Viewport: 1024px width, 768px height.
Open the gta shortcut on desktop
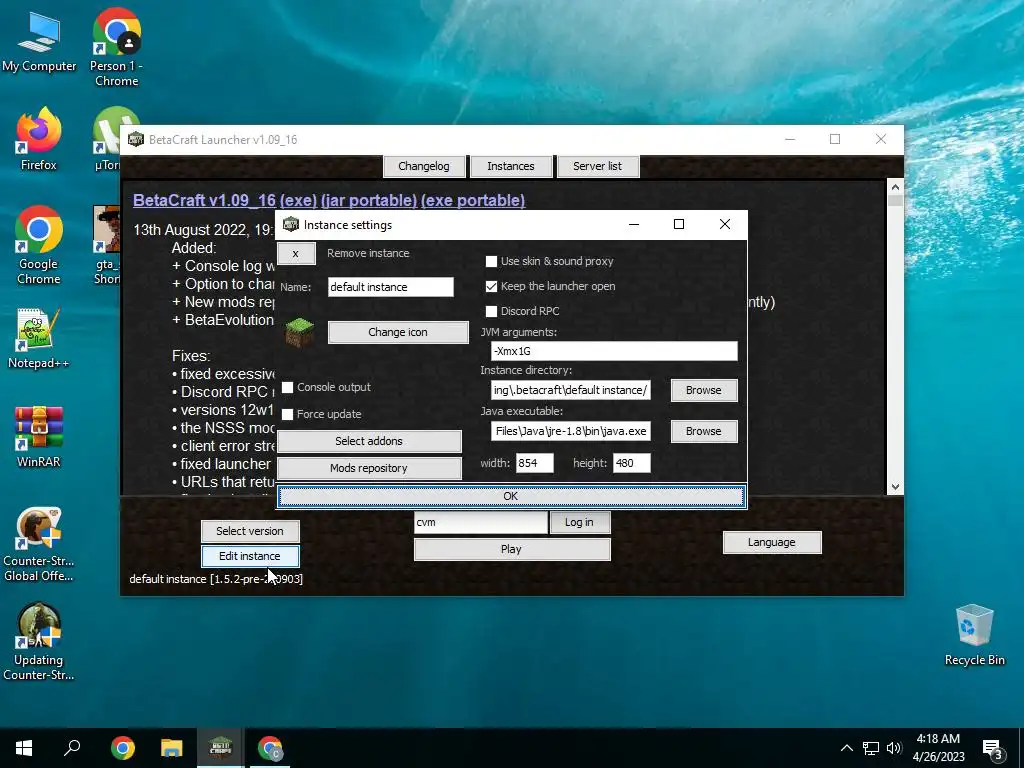click(106, 245)
